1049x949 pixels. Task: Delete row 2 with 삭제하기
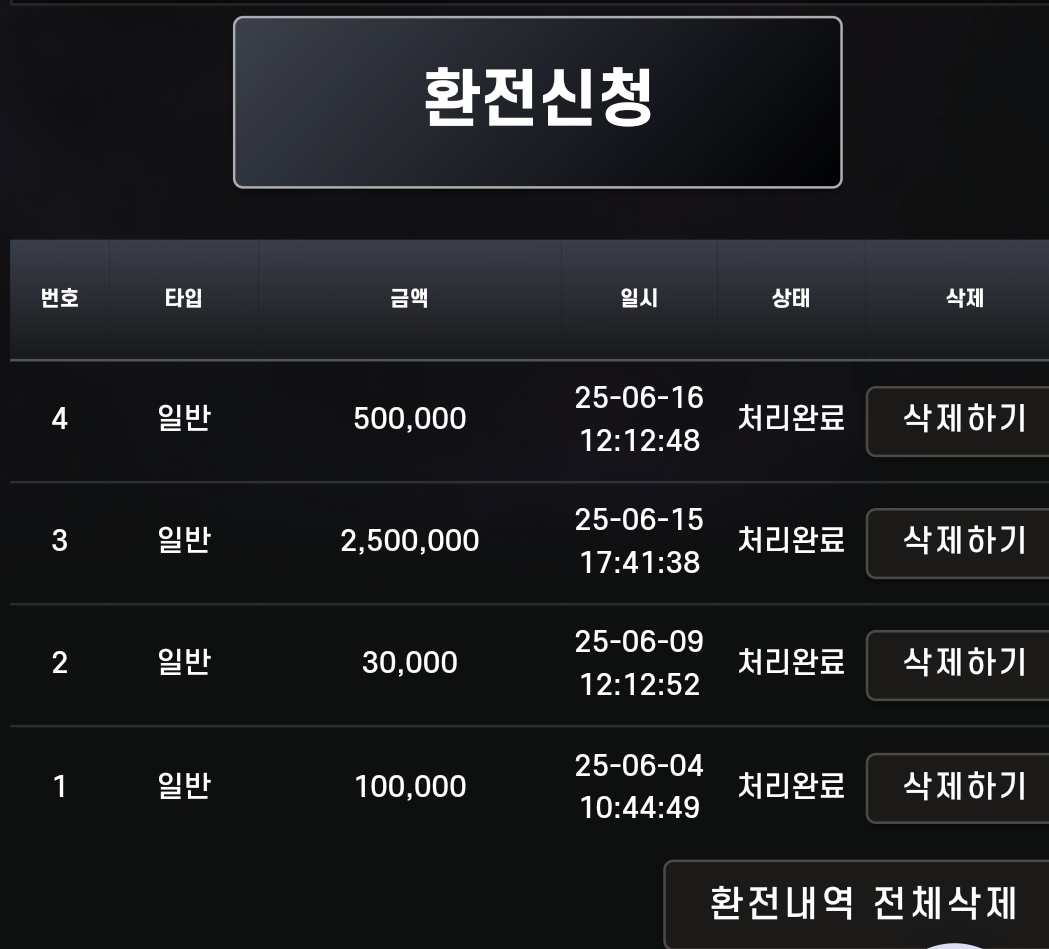pos(958,665)
